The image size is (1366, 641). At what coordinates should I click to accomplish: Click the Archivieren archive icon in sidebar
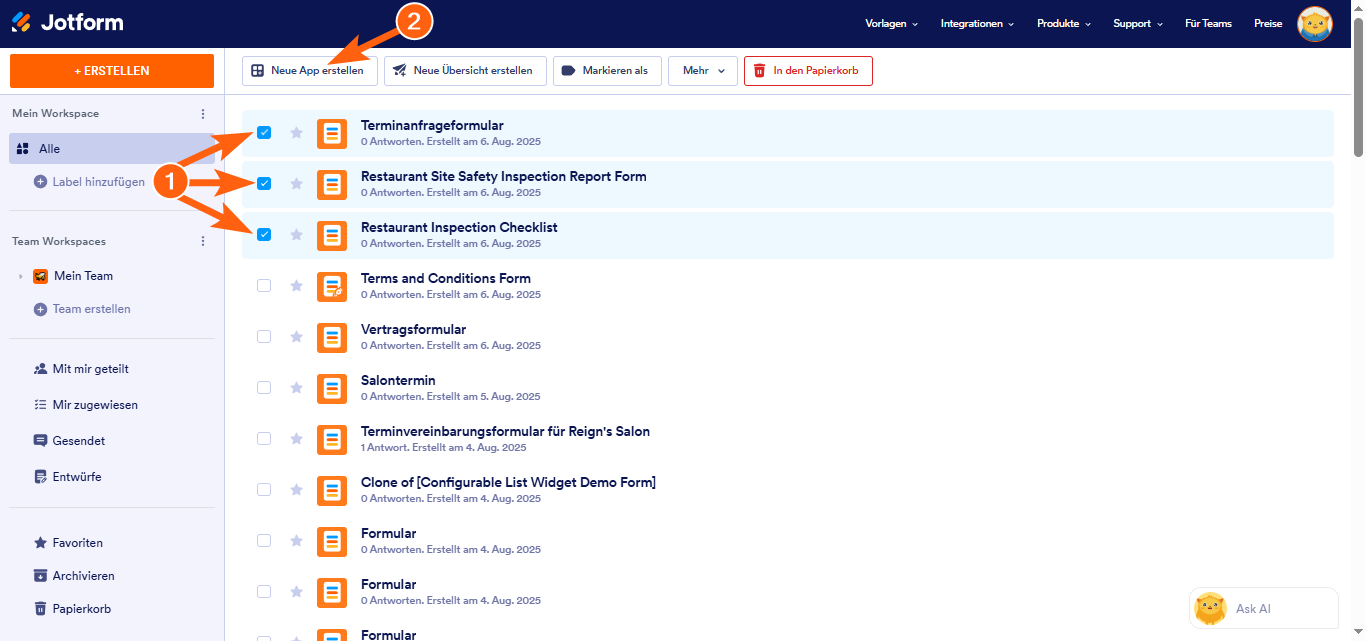click(41, 576)
